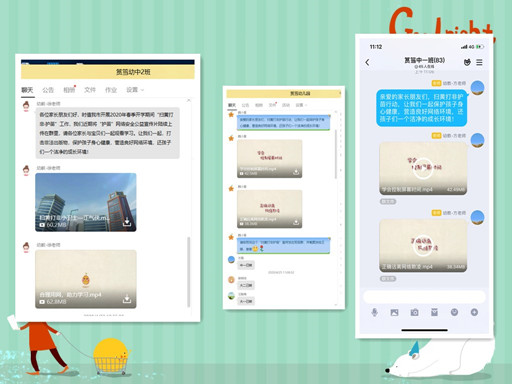Viewport: 512px width, 384px height.
Task: Play the 38.34MB video in phone chat
Action: tap(422, 247)
